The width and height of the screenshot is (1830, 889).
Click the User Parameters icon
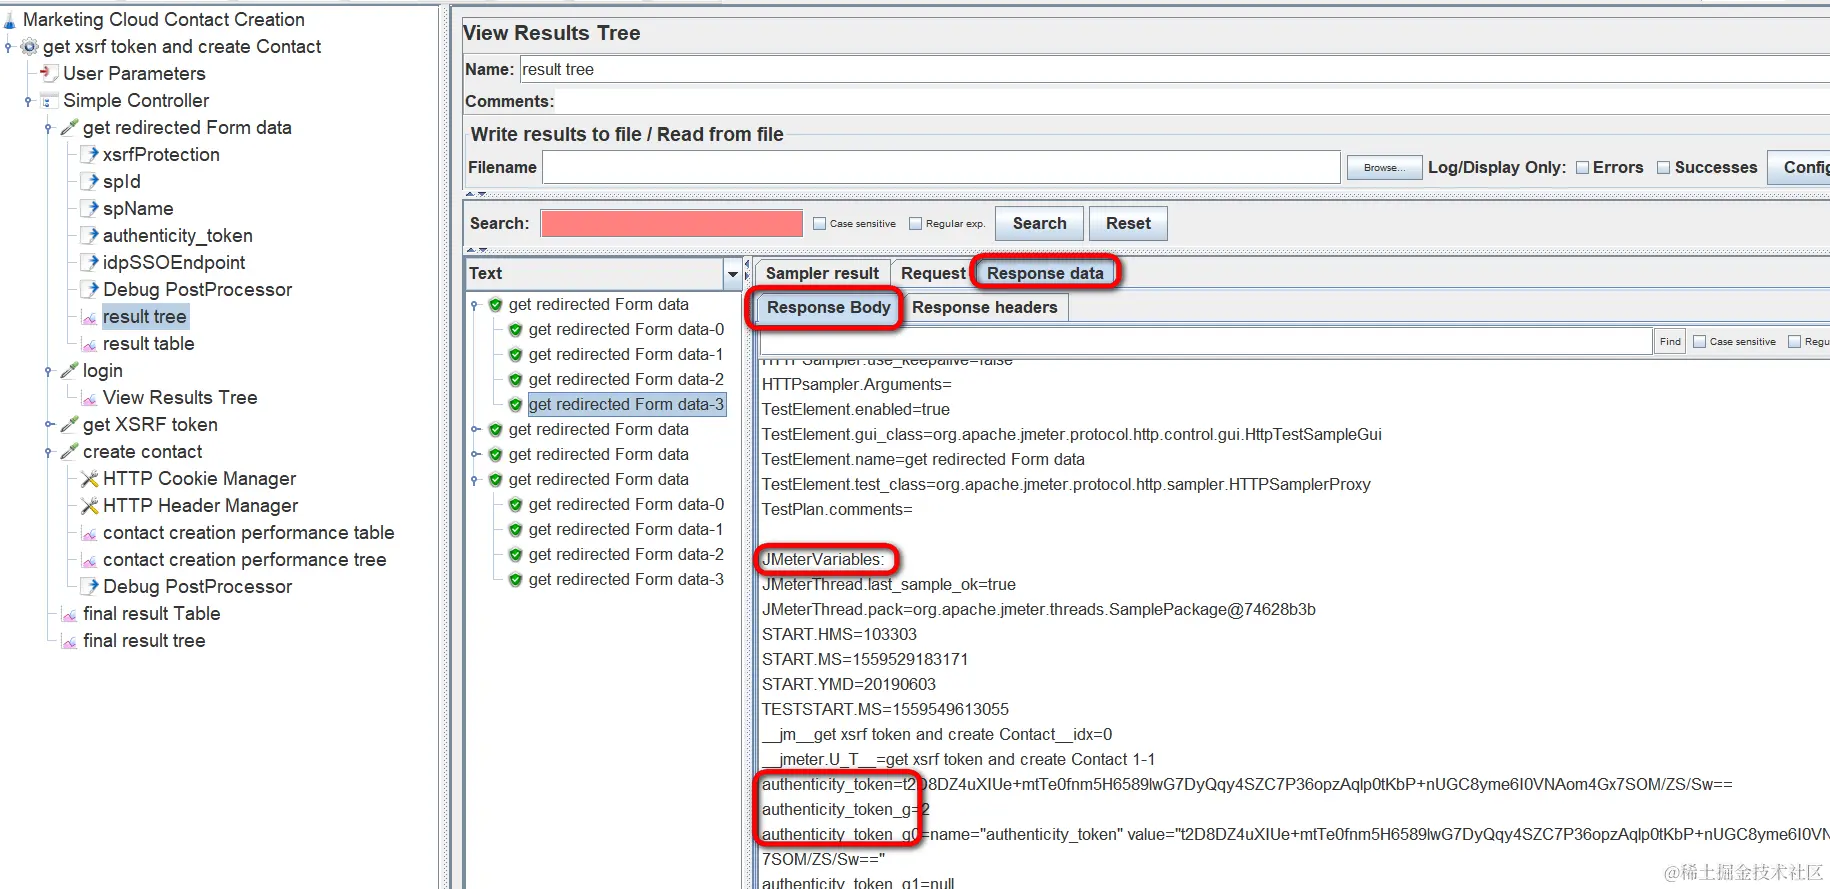[49, 73]
